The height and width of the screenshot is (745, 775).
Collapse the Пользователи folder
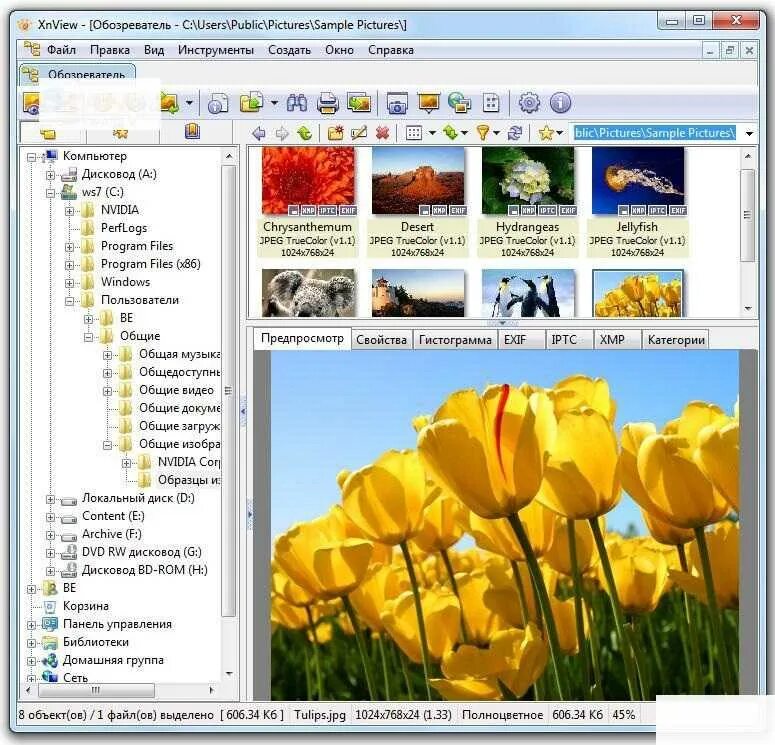(x=69, y=301)
